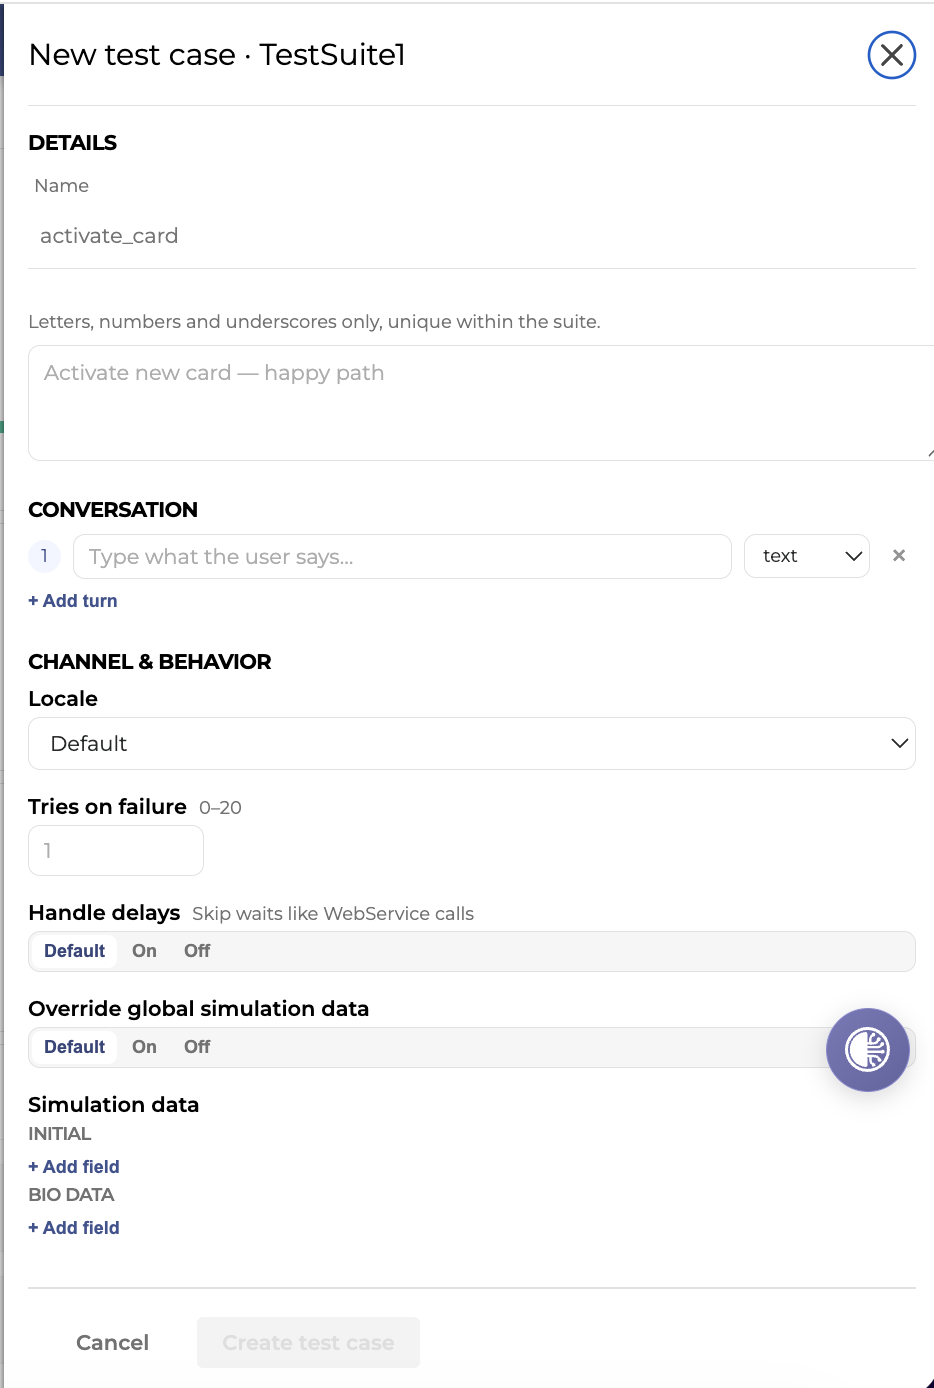Click the name rule hint text
This screenshot has width=934, height=1388.
314,322
